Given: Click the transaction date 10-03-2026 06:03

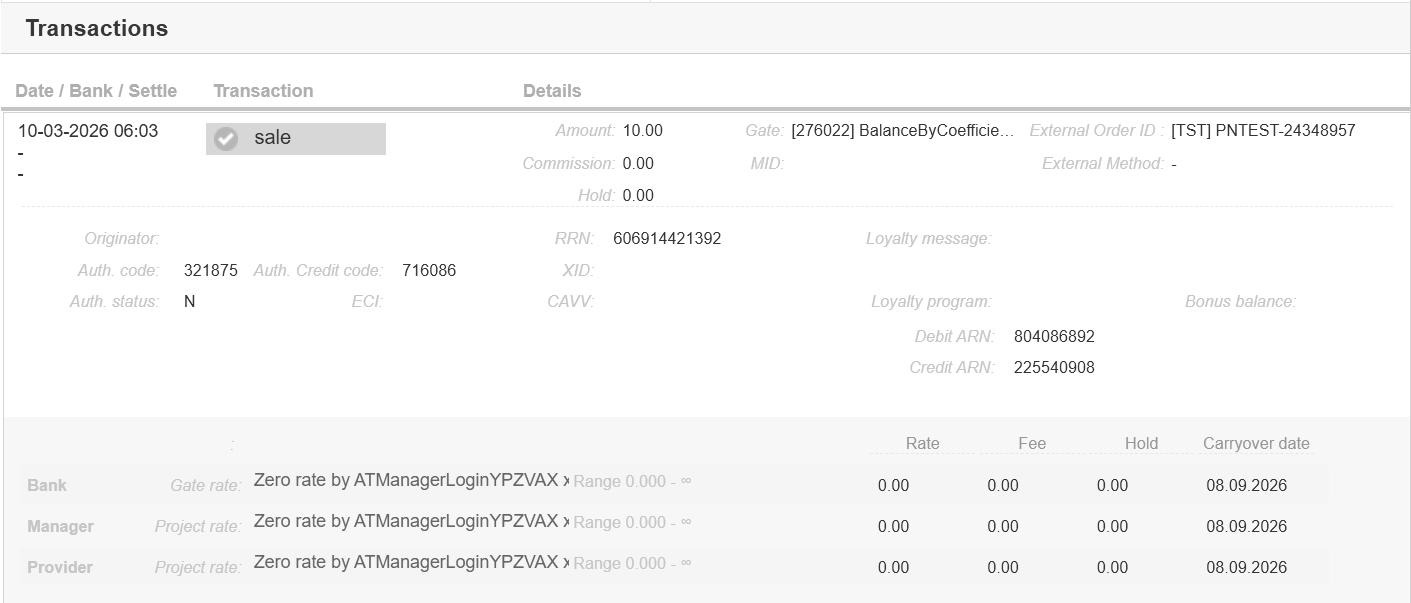Looking at the screenshot, I should [x=88, y=131].
